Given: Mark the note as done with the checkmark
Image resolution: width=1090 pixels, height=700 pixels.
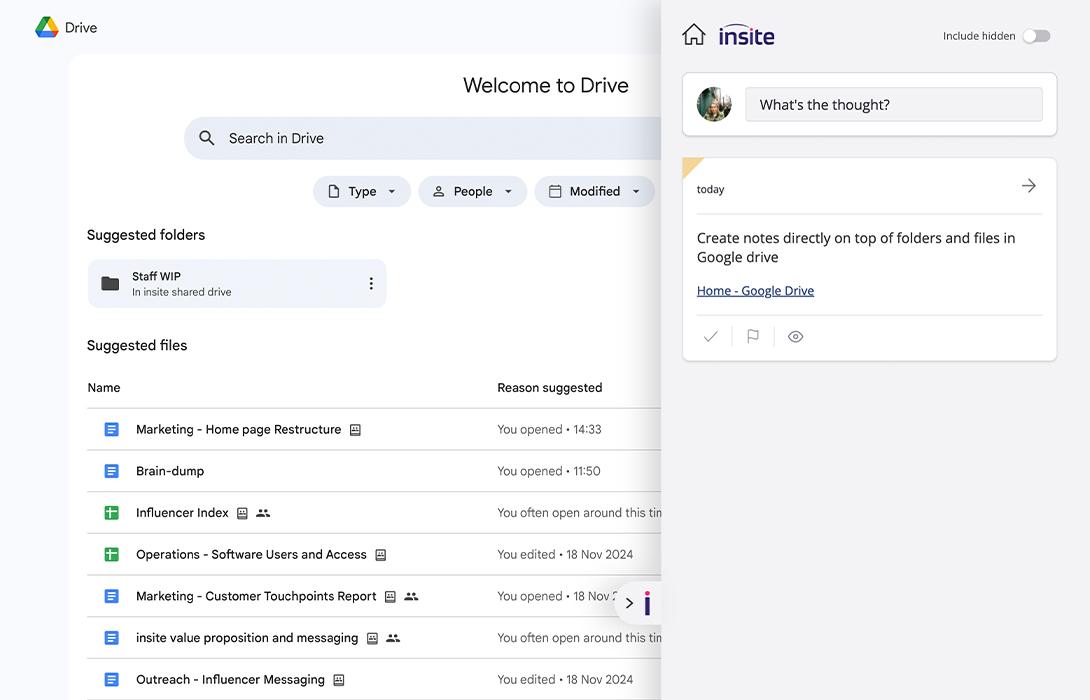Looking at the screenshot, I should [x=710, y=336].
